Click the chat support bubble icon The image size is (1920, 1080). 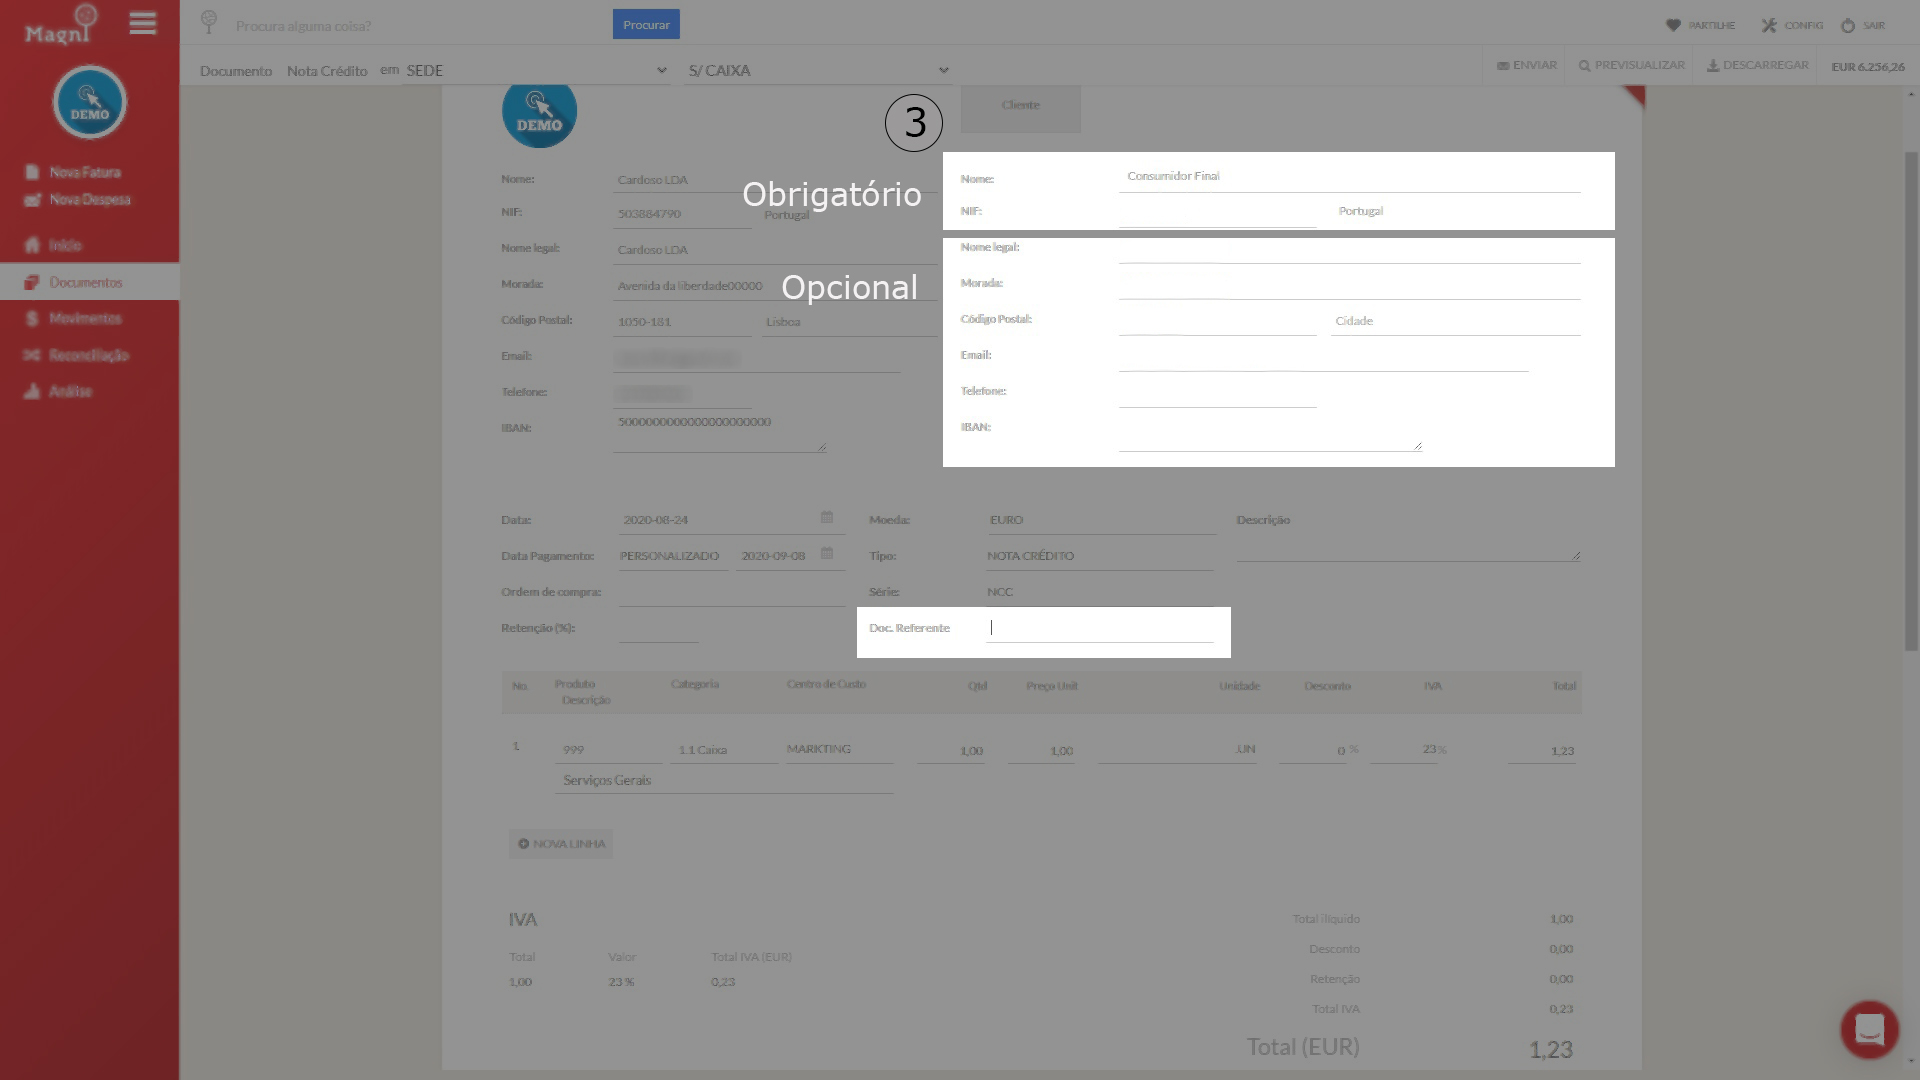(x=1869, y=1029)
